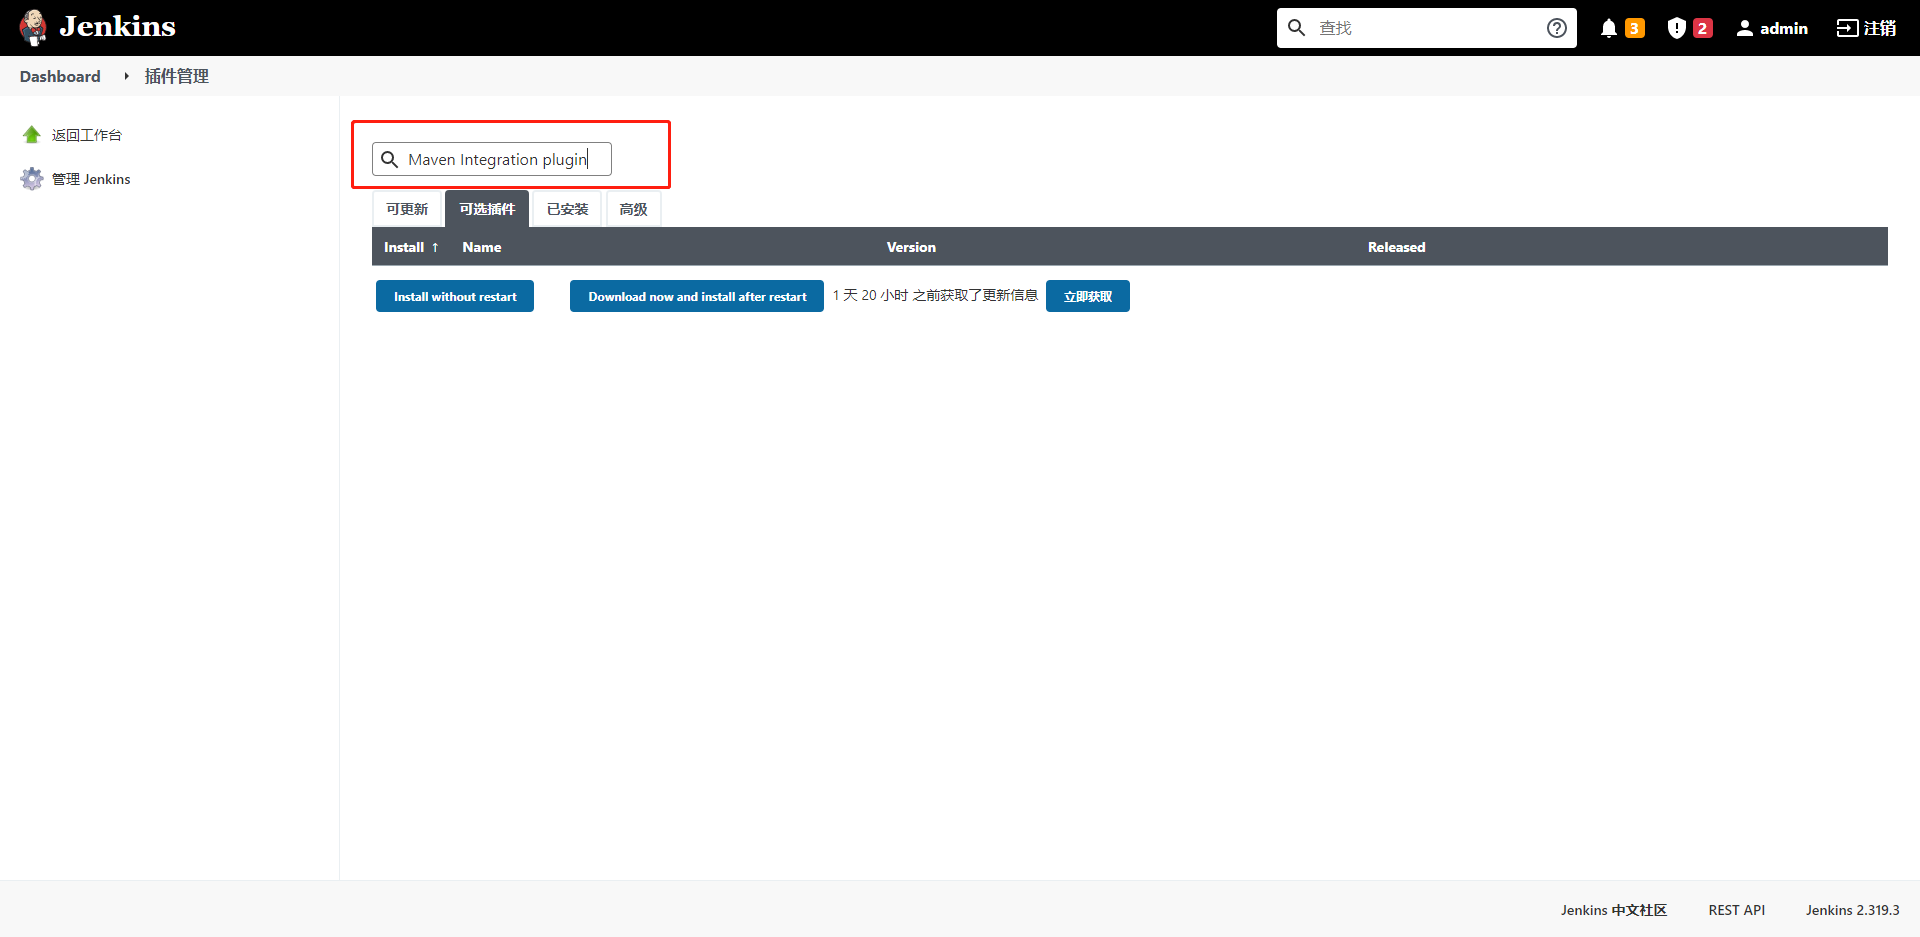
Task: Switch to the 可更新 tab
Action: 407,209
